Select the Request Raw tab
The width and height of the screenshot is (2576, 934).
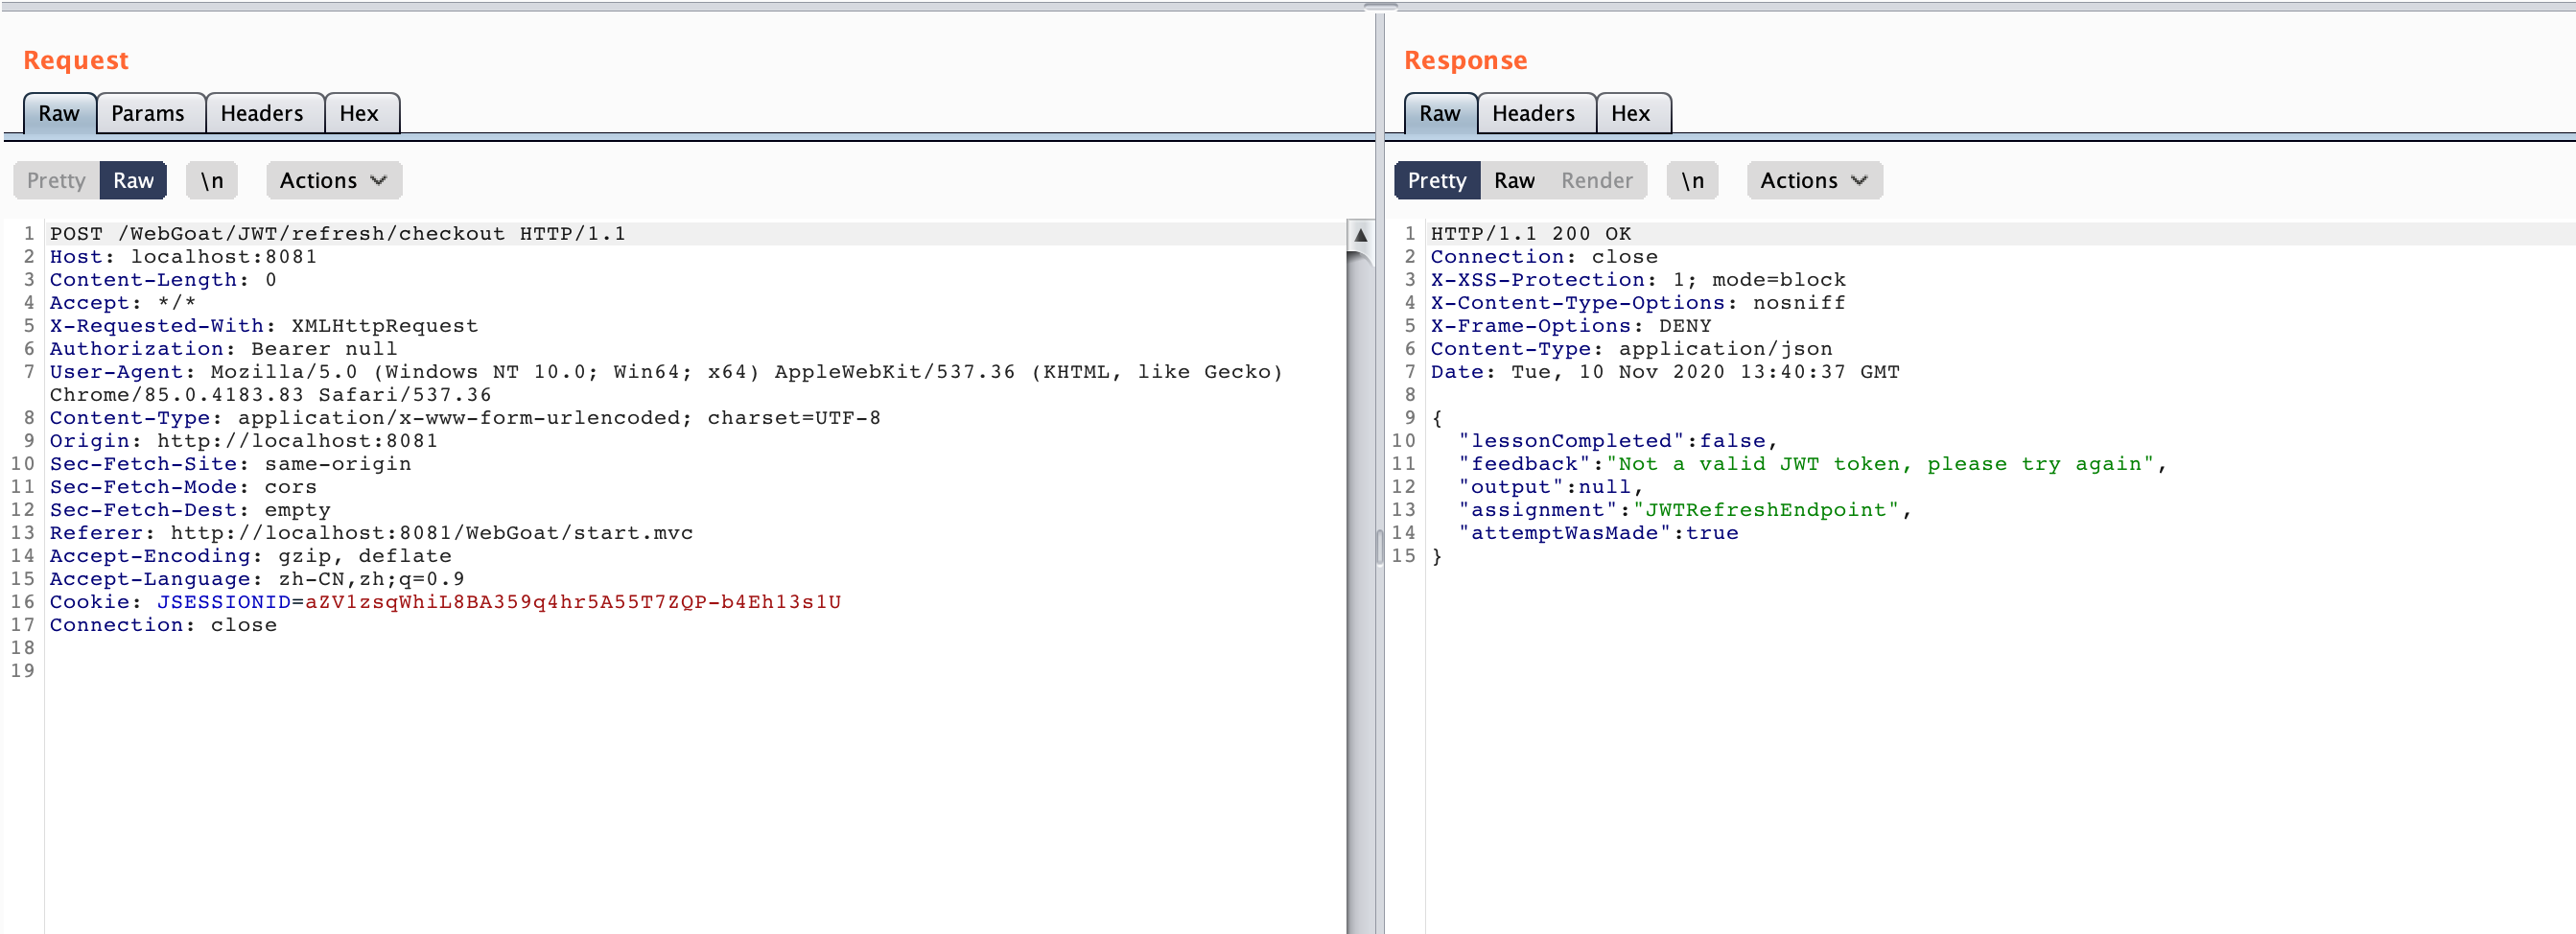tap(59, 113)
